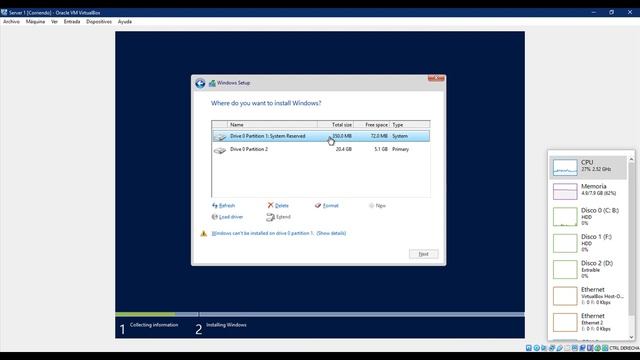Click the Refresh icon link
Viewport: 640px width, 360px height.
(223, 206)
